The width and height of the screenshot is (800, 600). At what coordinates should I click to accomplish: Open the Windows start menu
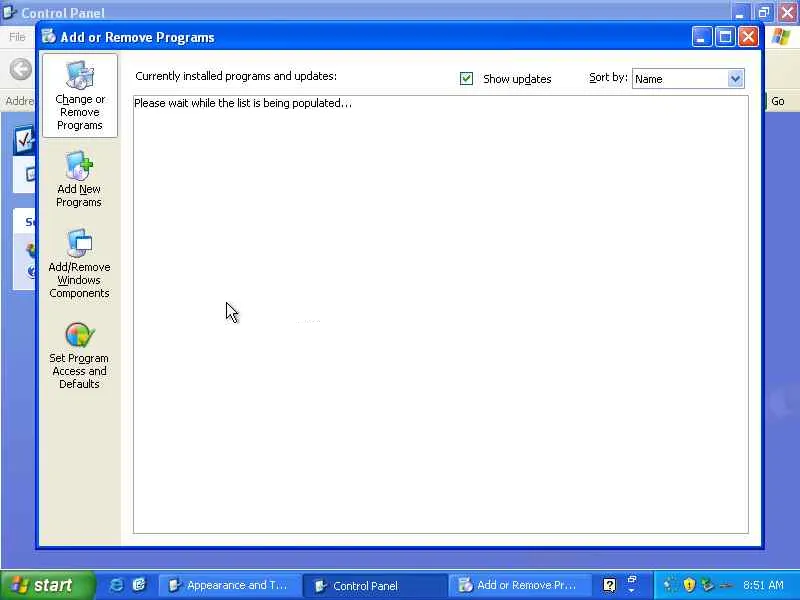47,585
